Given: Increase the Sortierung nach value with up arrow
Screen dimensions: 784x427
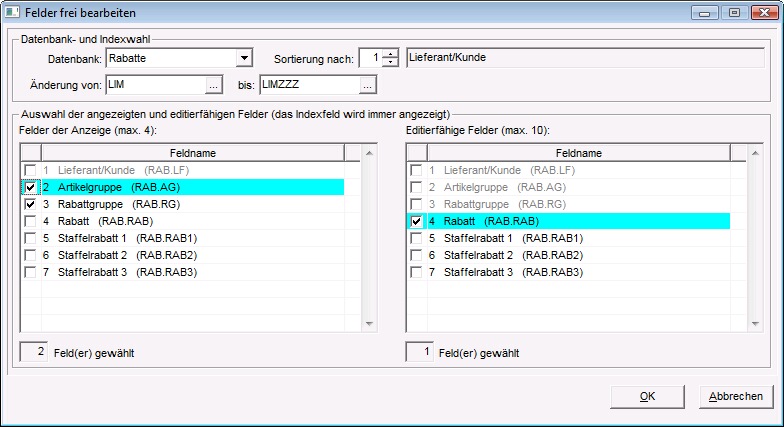Looking at the screenshot, I should 390,53.
